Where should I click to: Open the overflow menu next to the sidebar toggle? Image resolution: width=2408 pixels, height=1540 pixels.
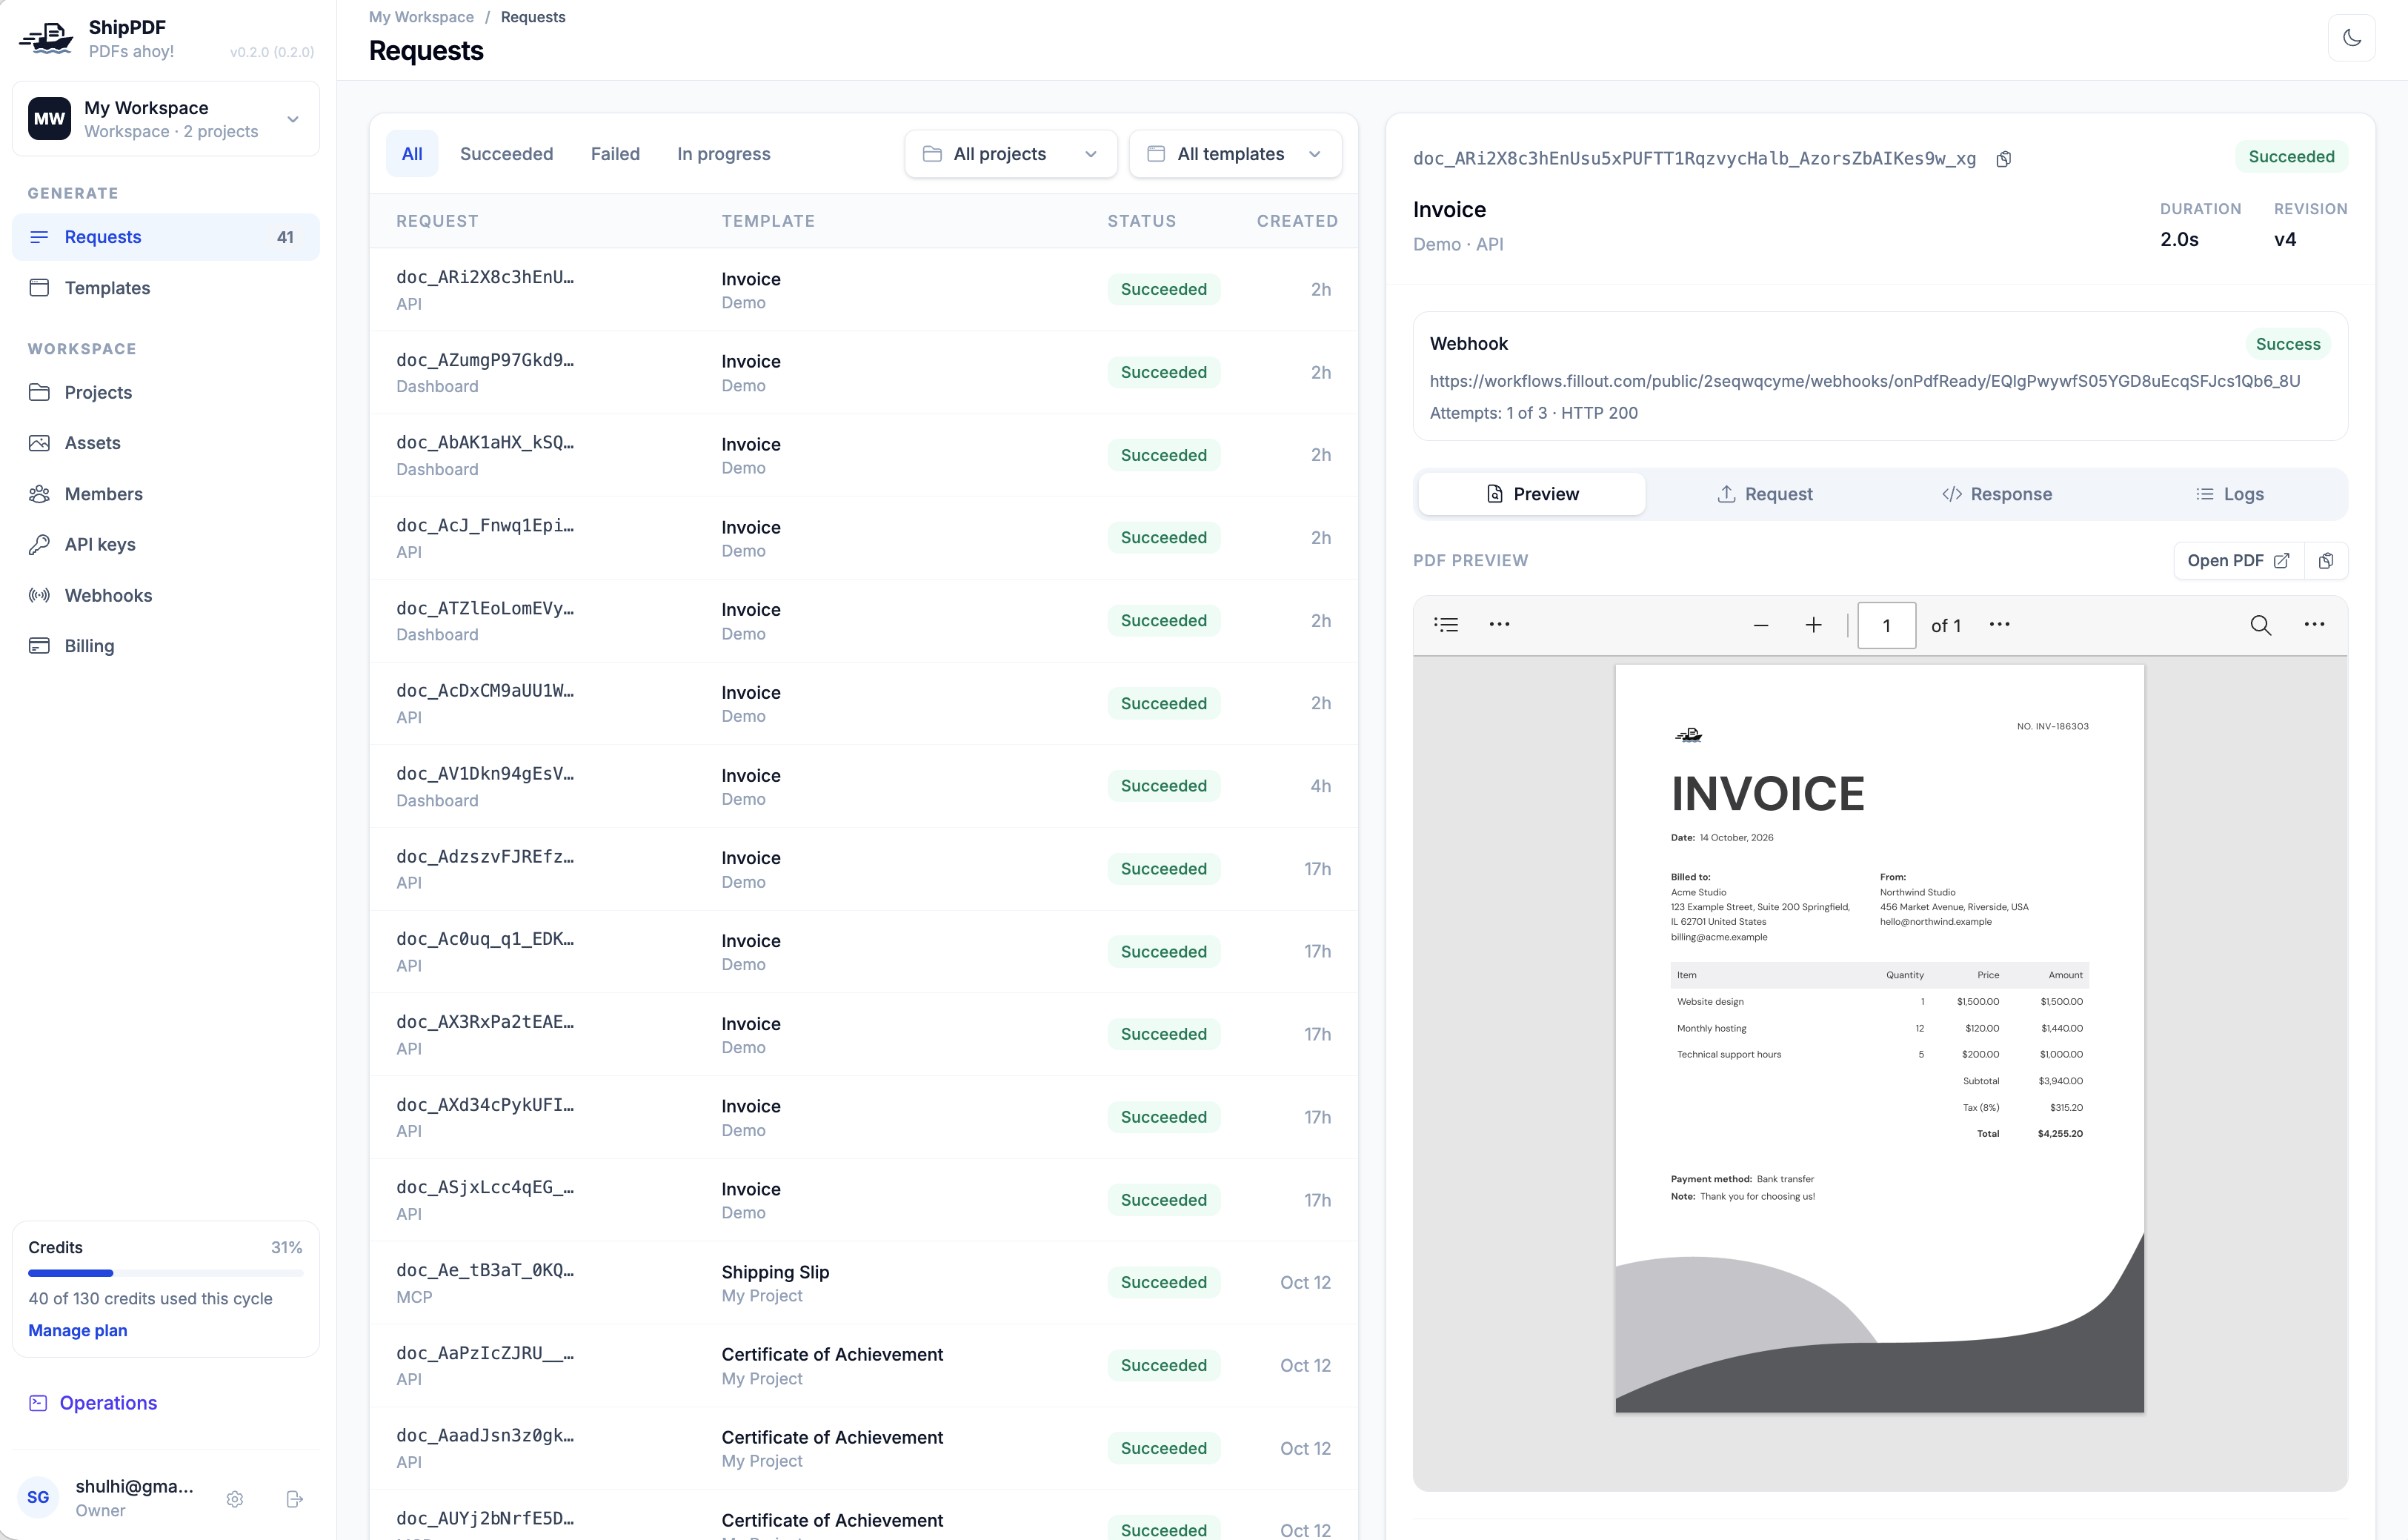pyautogui.click(x=1499, y=625)
